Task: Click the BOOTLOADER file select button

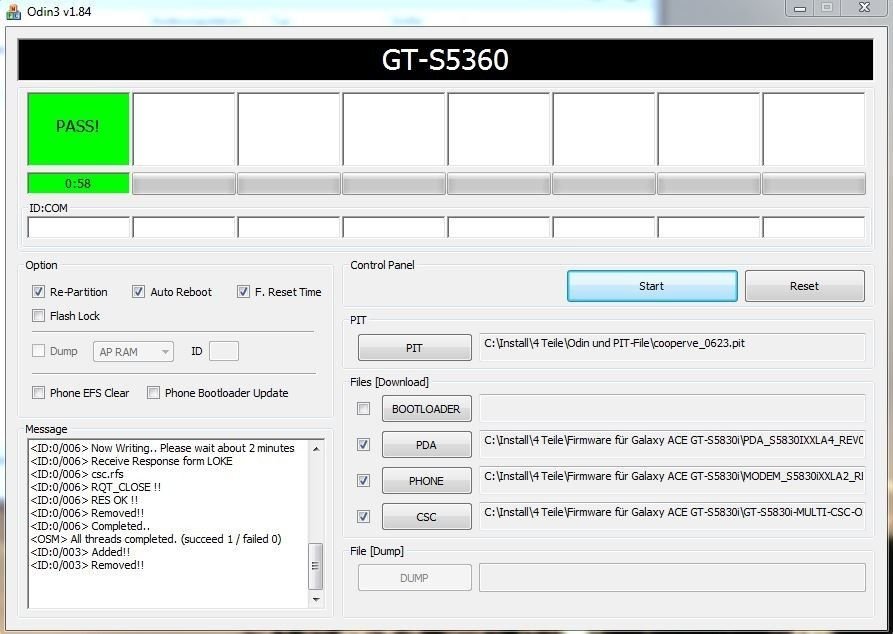Action: [427, 408]
